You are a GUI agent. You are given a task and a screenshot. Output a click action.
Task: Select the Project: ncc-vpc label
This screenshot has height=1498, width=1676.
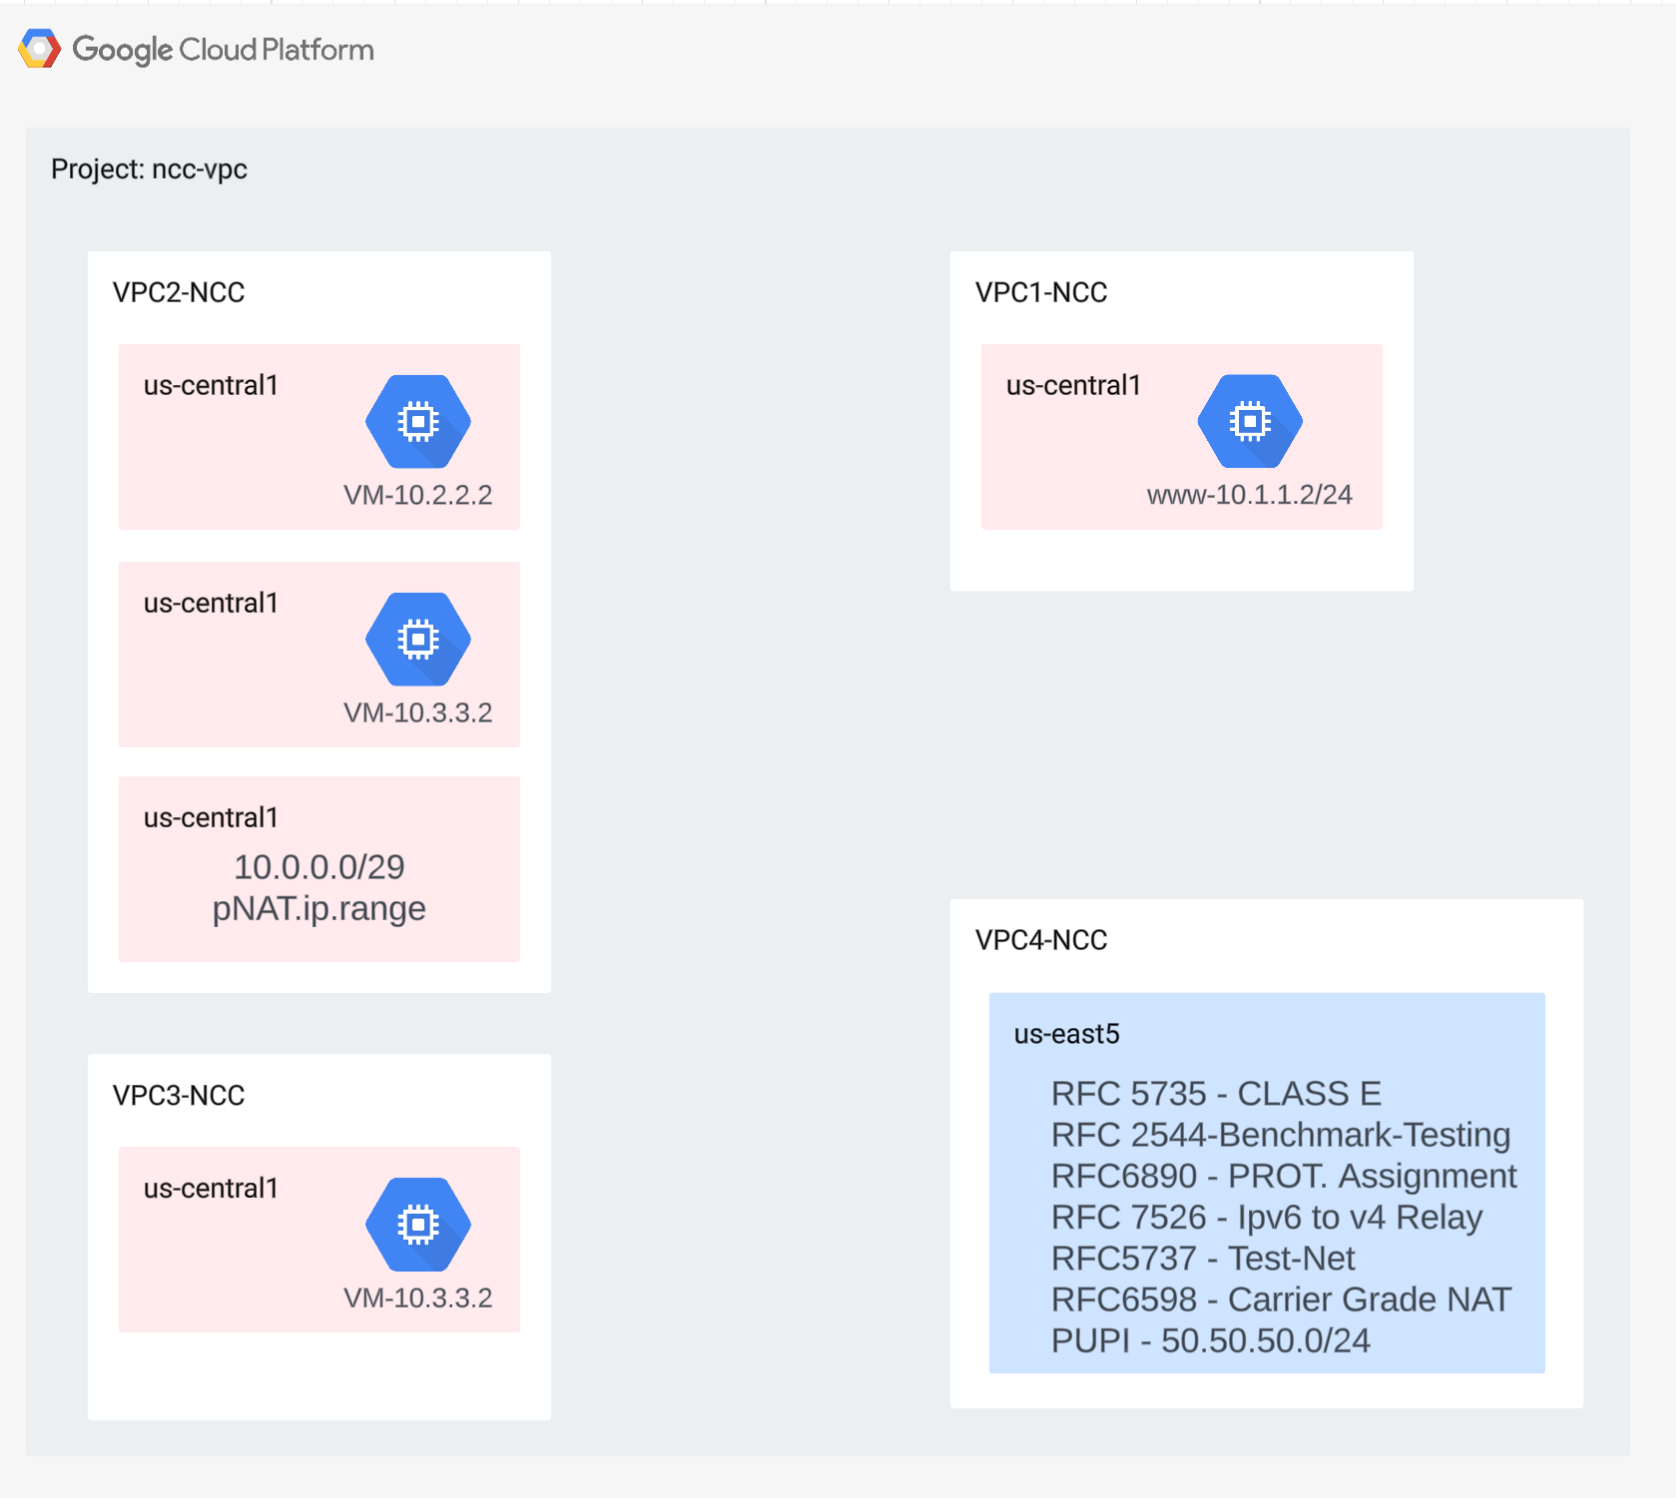pyautogui.click(x=149, y=169)
